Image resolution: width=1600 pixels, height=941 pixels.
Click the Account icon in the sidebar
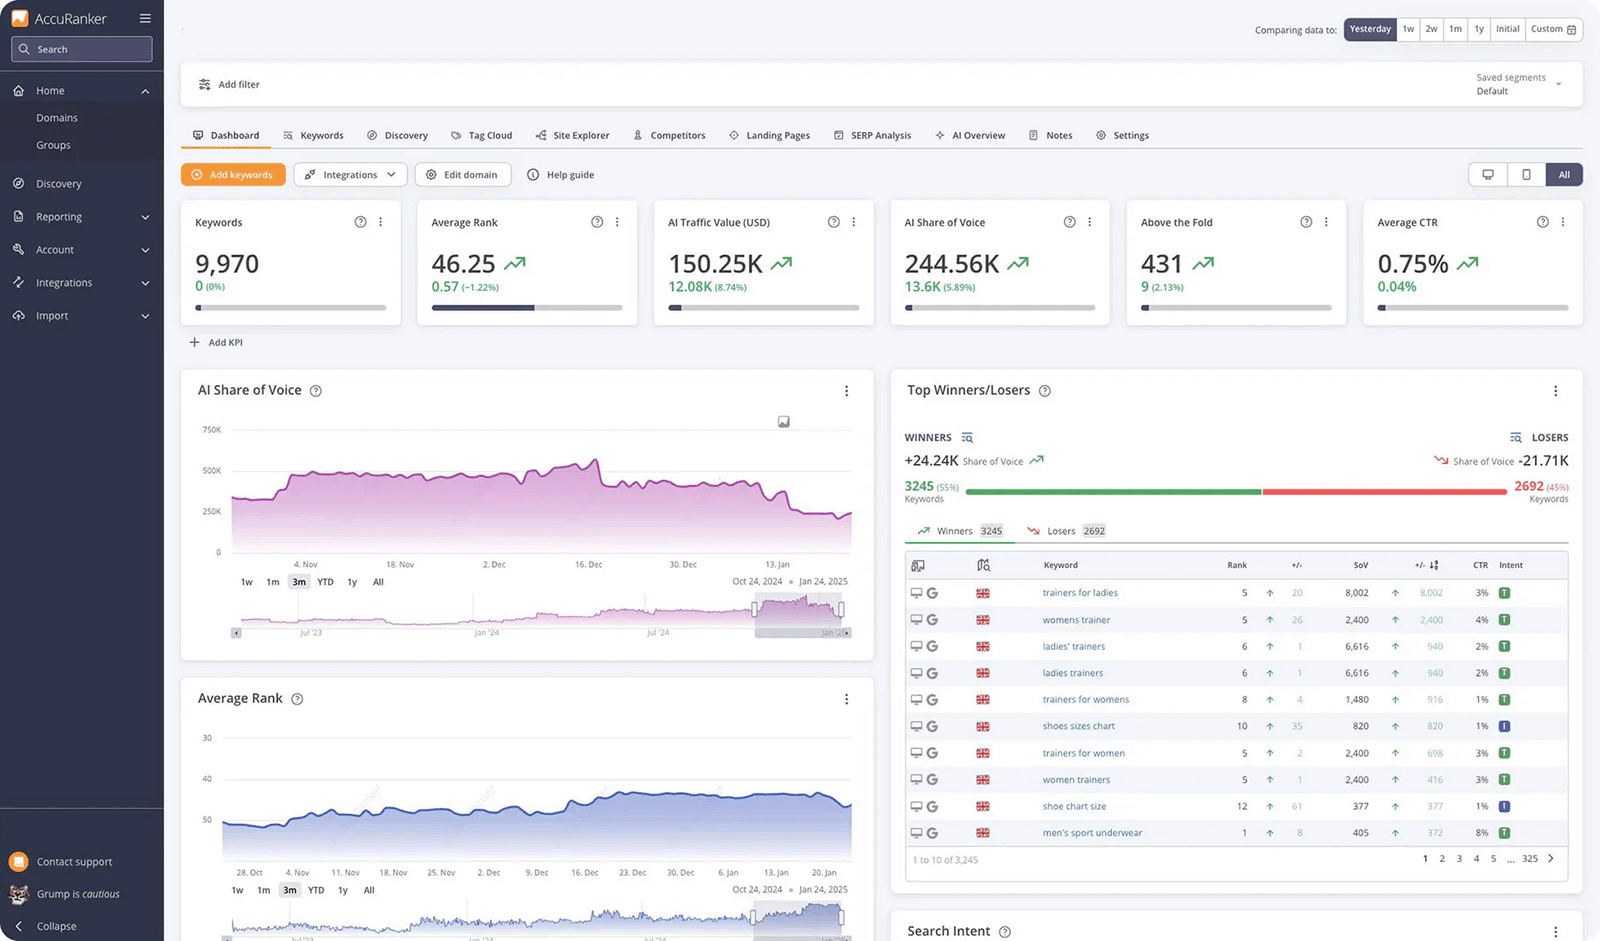pos(18,249)
